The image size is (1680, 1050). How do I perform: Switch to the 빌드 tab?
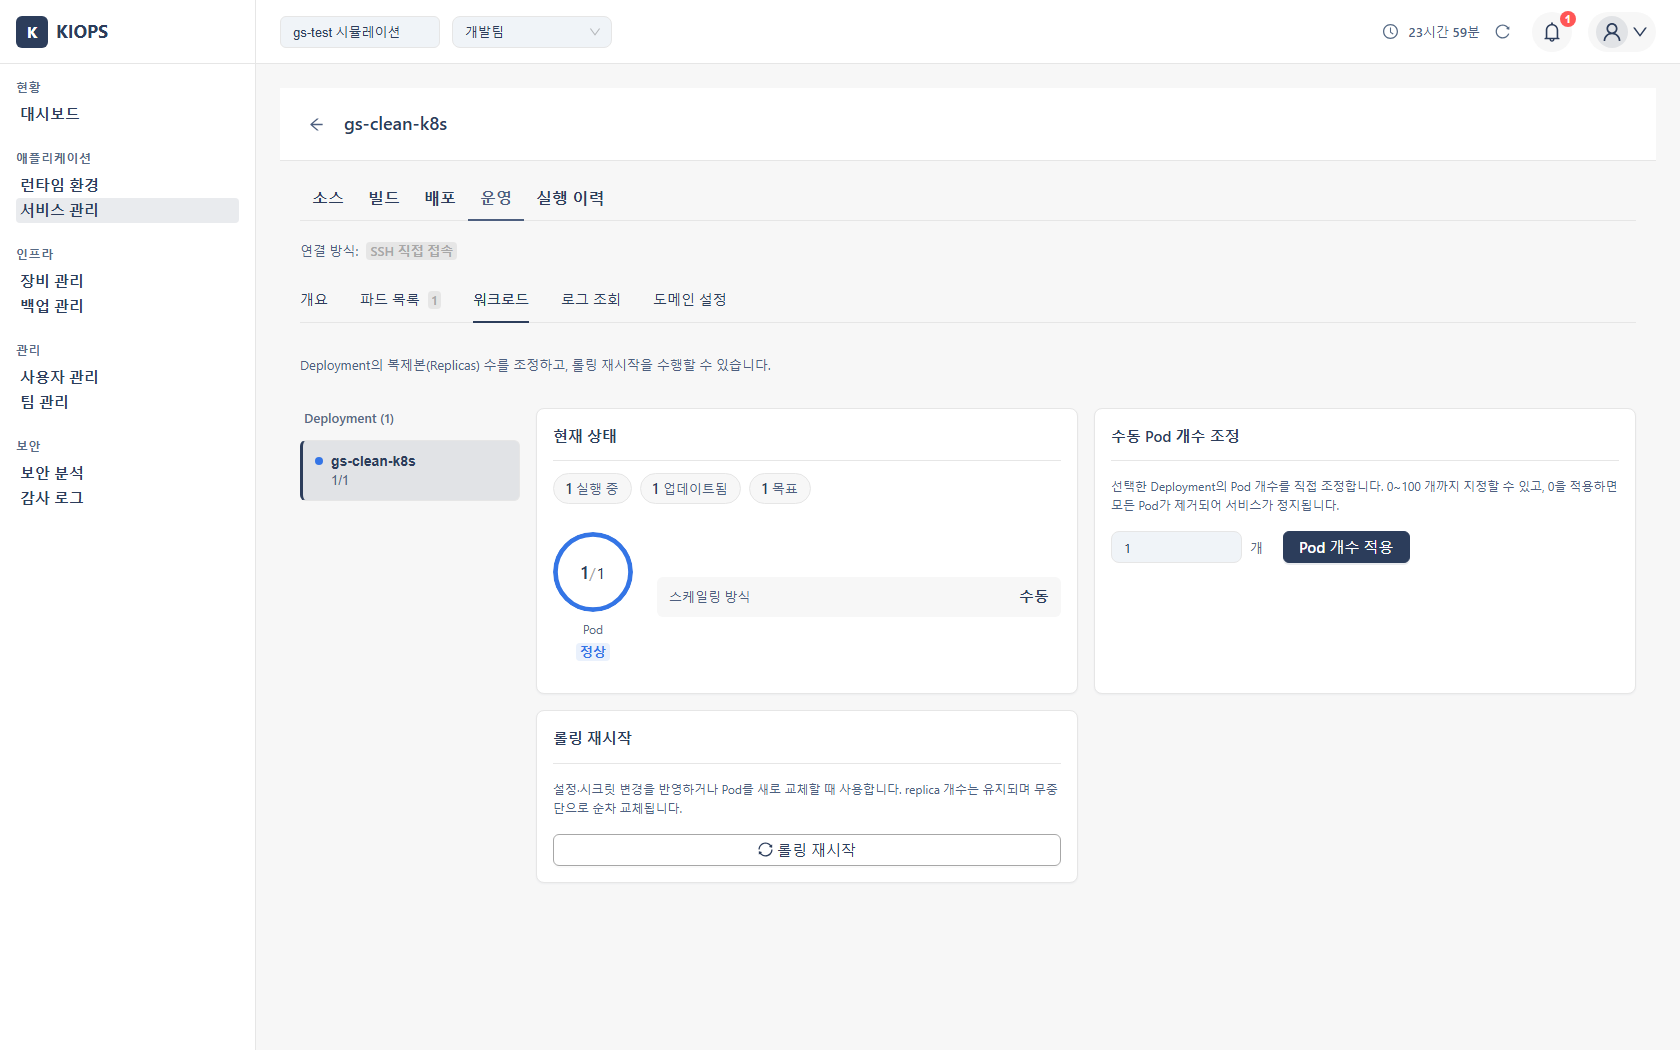[x=384, y=198]
